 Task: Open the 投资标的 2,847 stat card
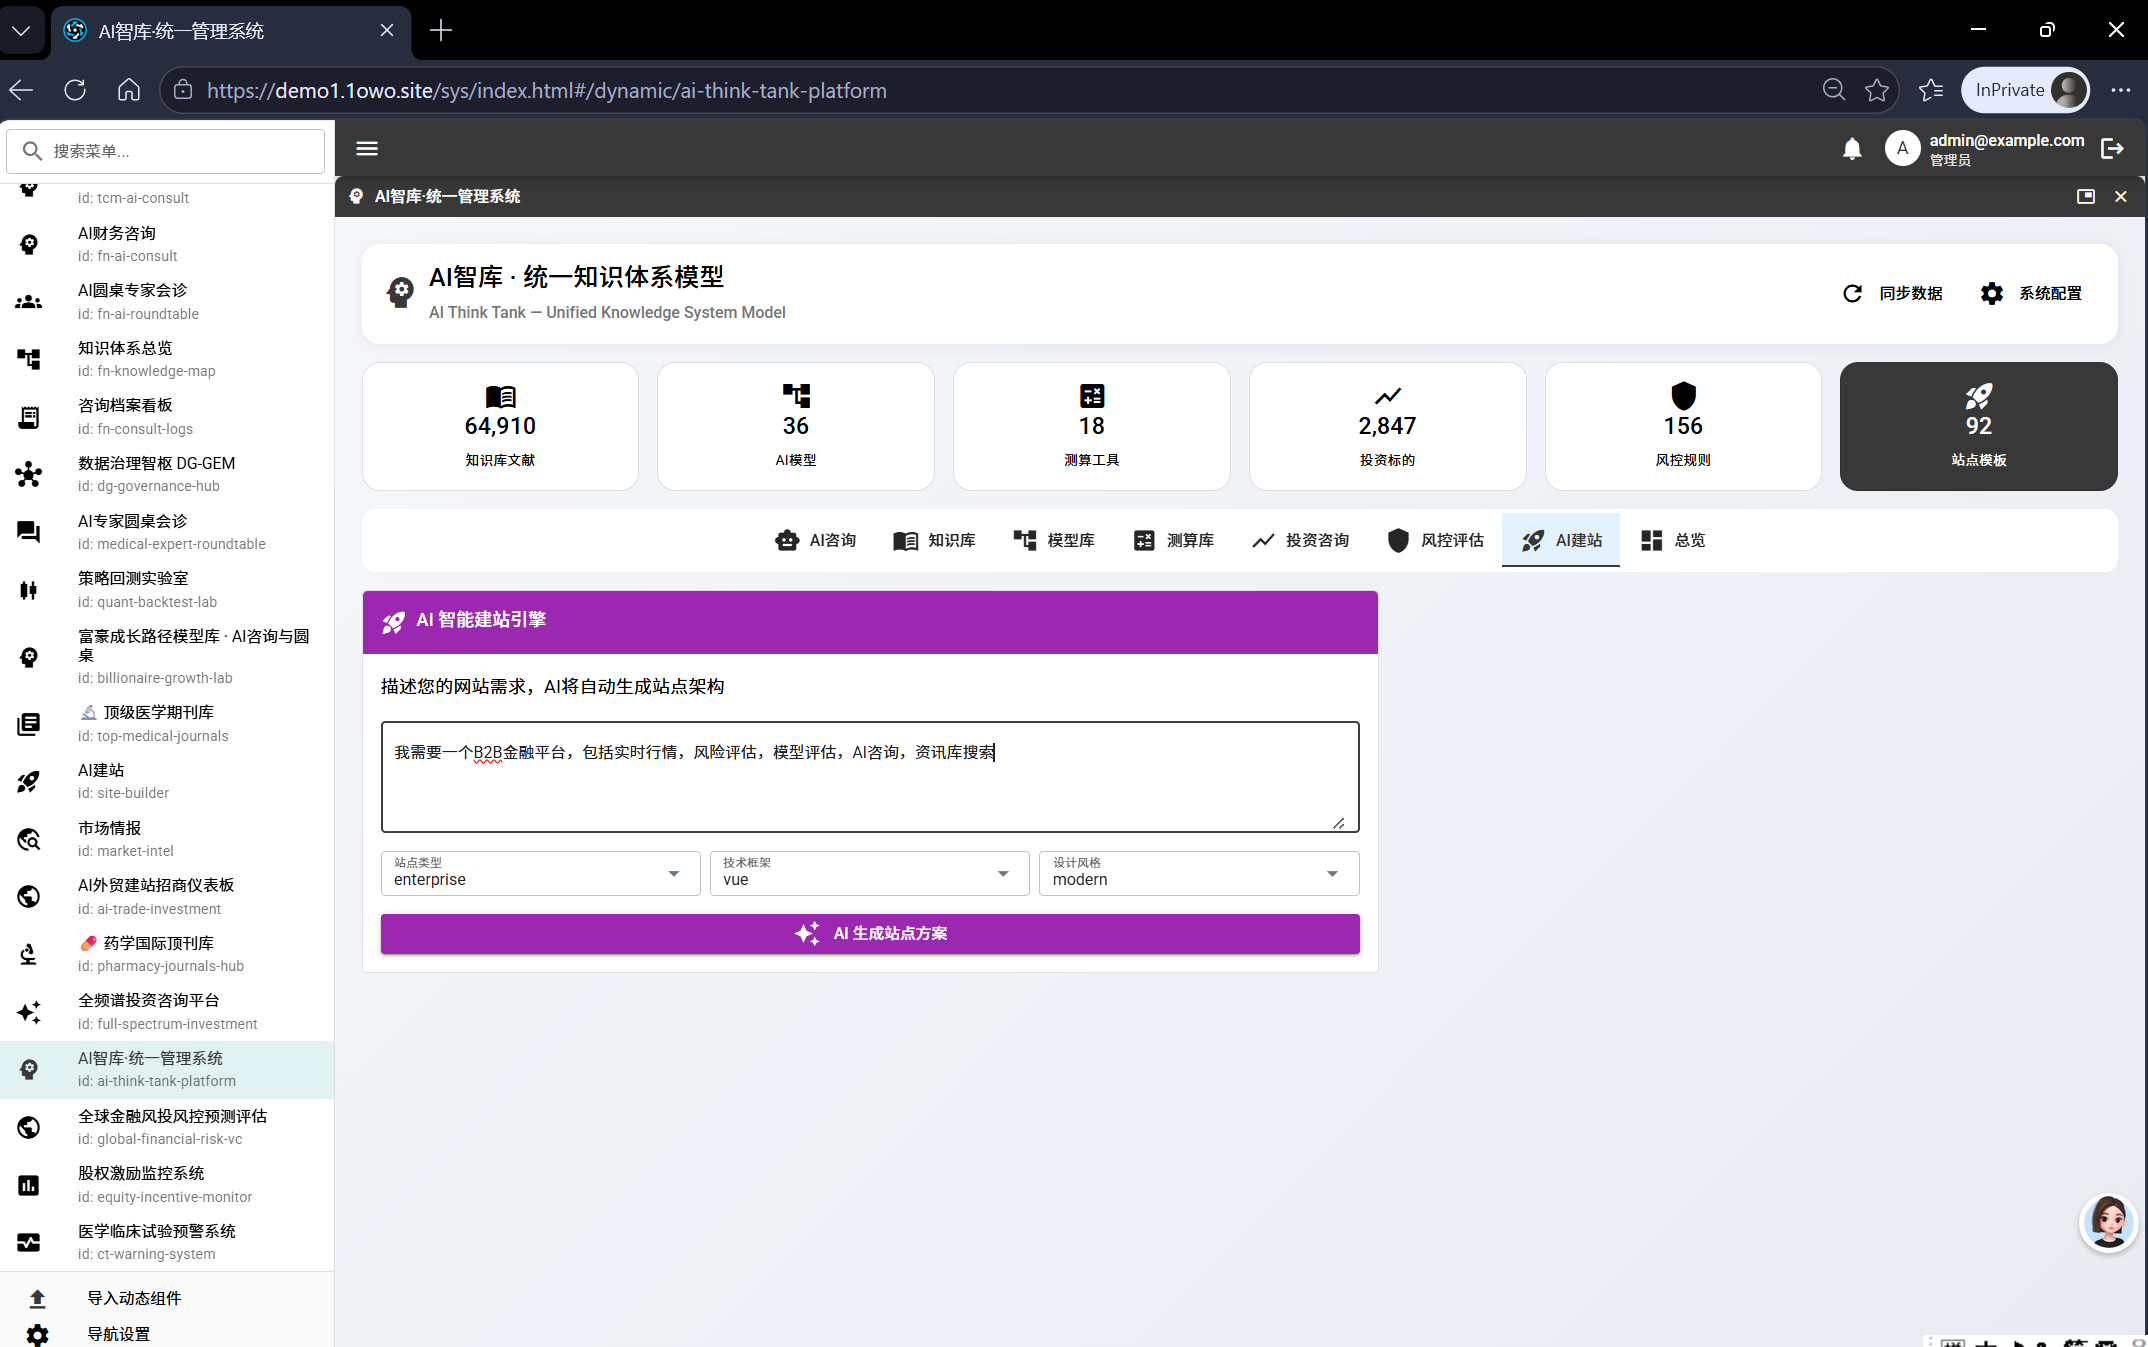[1387, 426]
